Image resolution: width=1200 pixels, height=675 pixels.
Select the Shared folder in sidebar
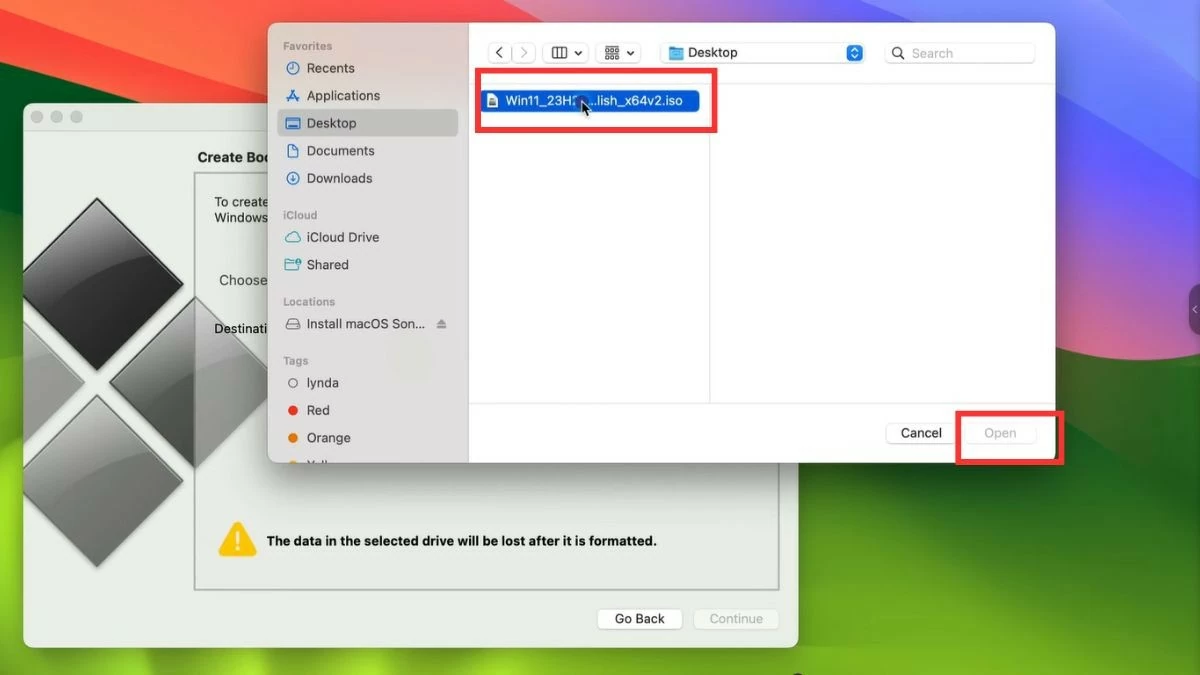(x=327, y=265)
